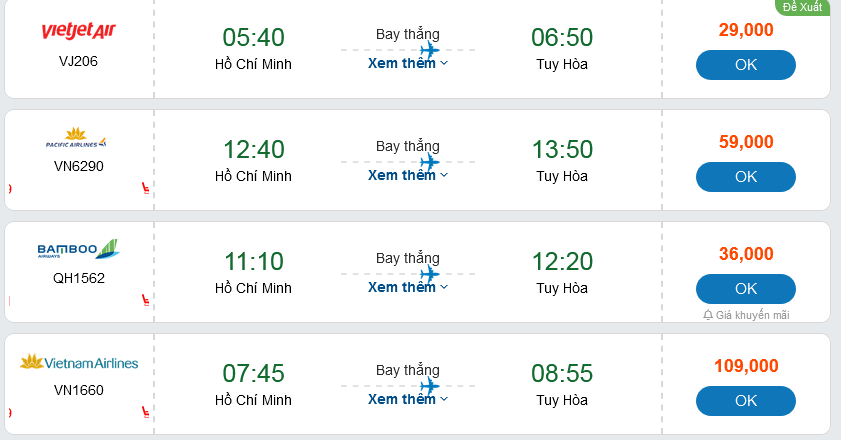The image size is (842, 440).
Task: Expand Xem thêm for the 12:40 flight
Action: click(x=408, y=175)
